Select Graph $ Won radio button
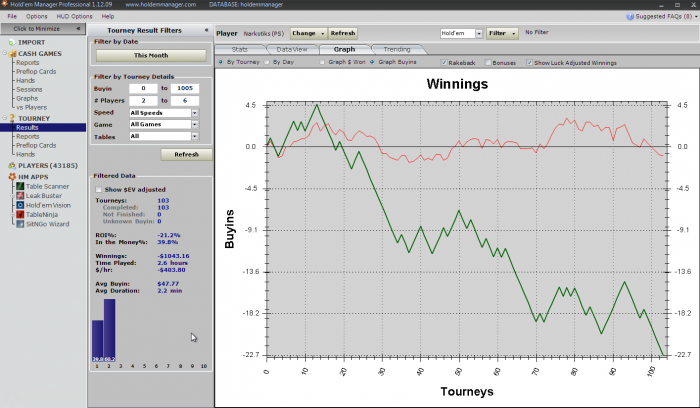Screen dimensions: 700x408 click(x=322, y=62)
